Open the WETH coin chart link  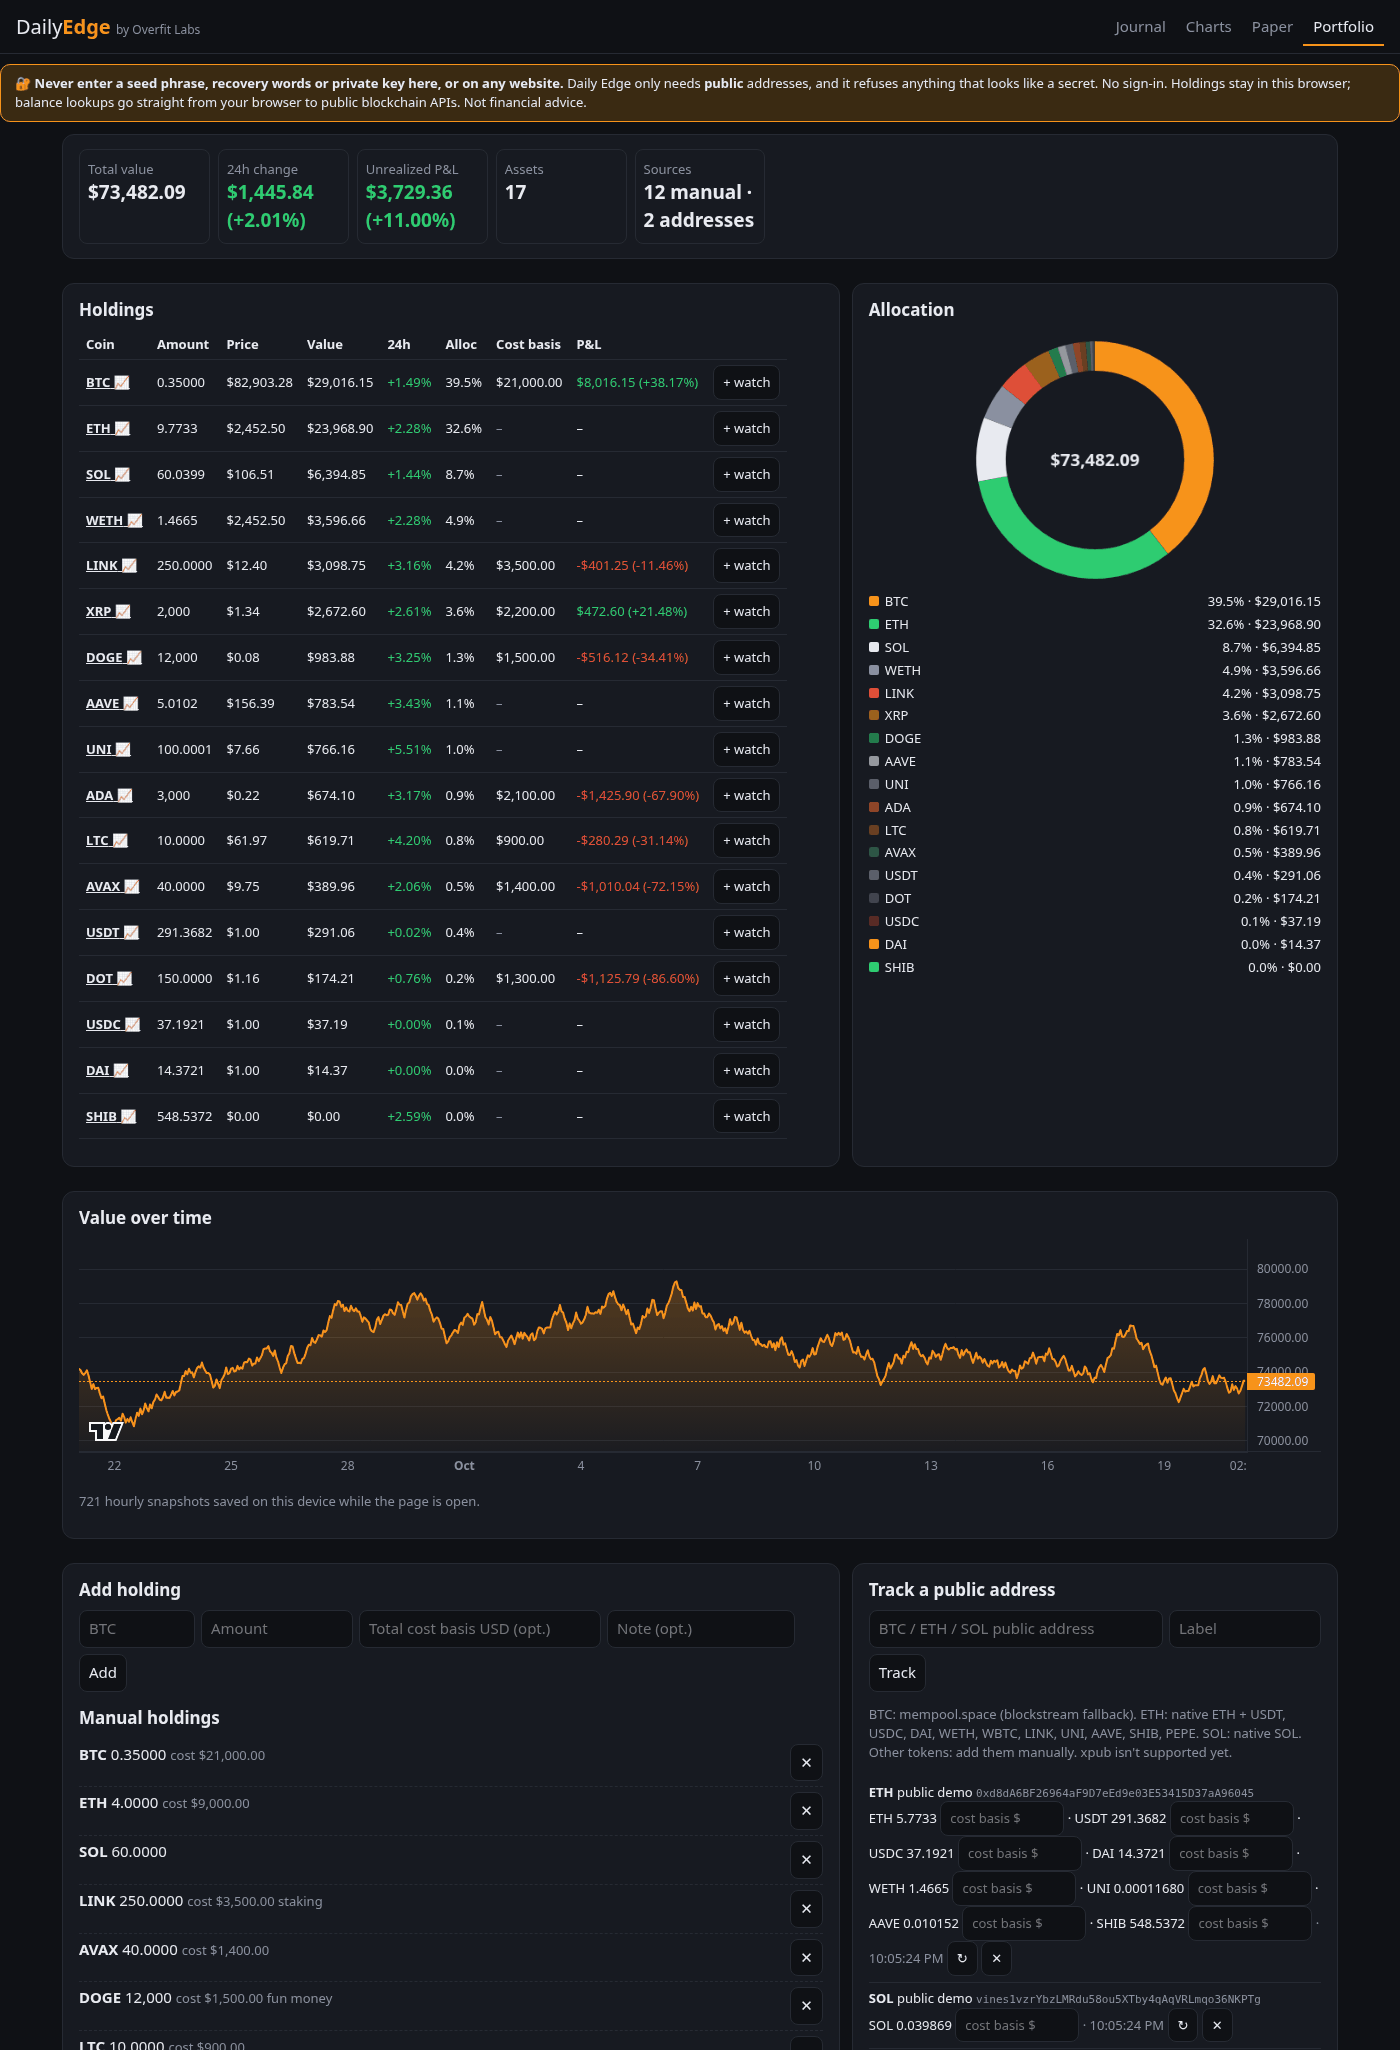[x=114, y=521]
